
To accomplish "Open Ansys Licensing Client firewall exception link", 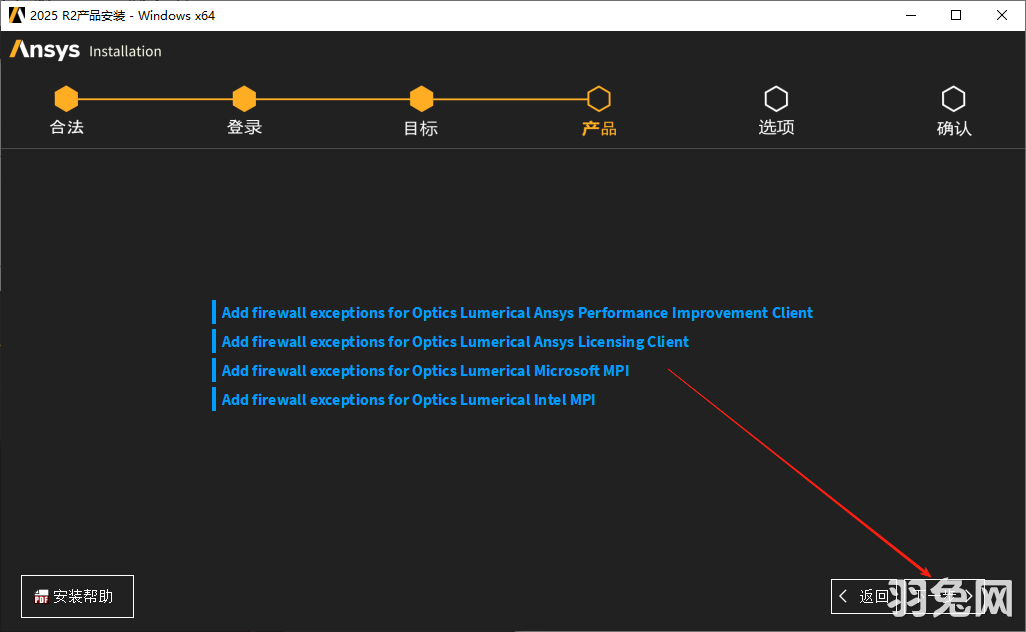I will click(x=455, y=342).
